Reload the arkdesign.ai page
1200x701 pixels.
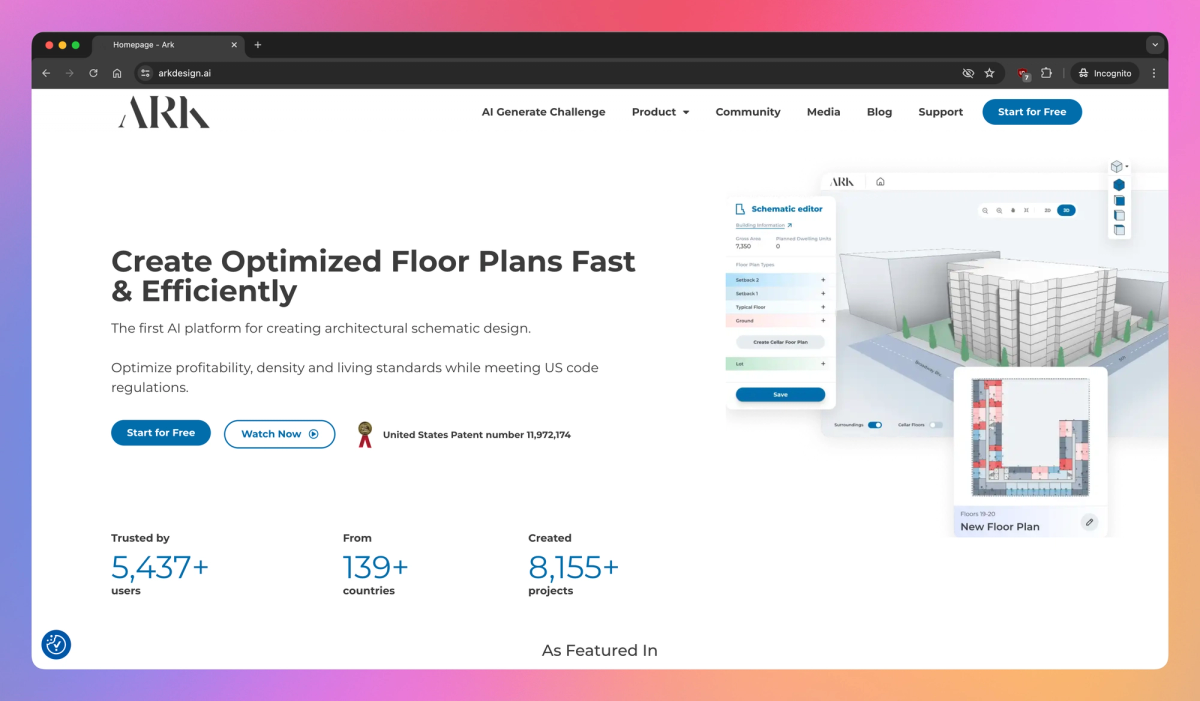93,73
